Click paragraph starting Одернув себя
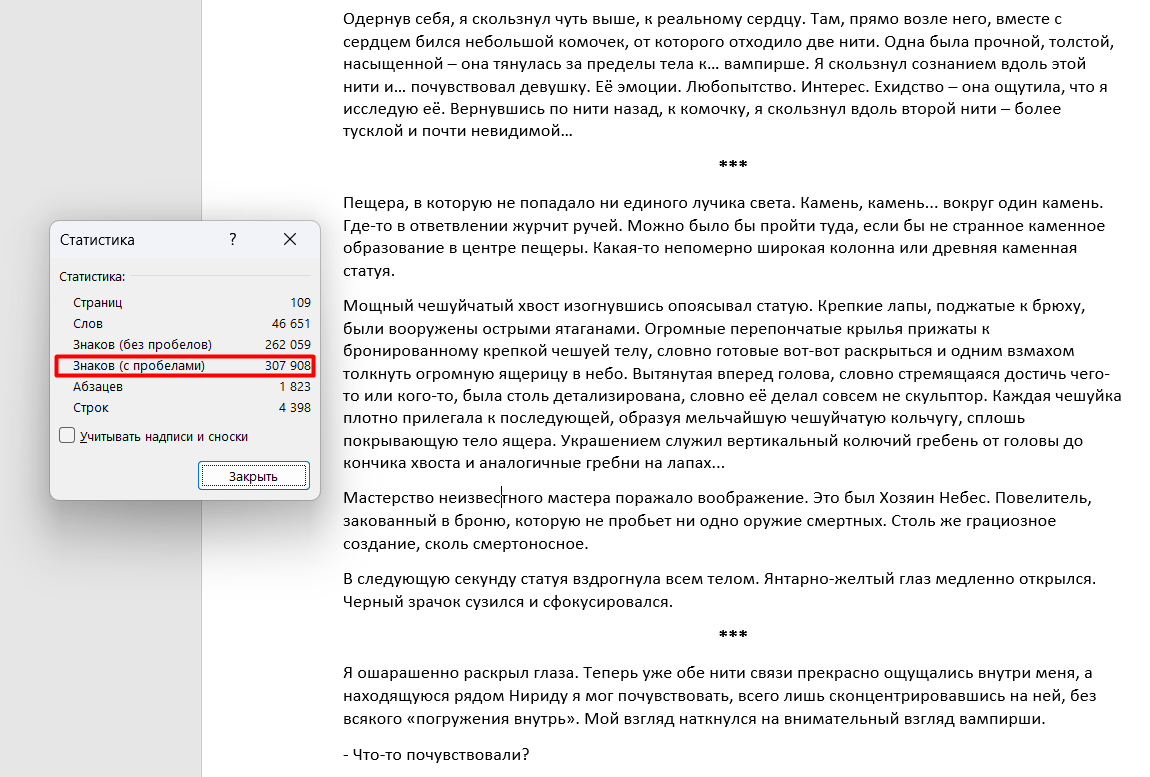Image resolution: width=1150 pixels, height=777 pixels. pyautogui.click(x=728, y=75)
